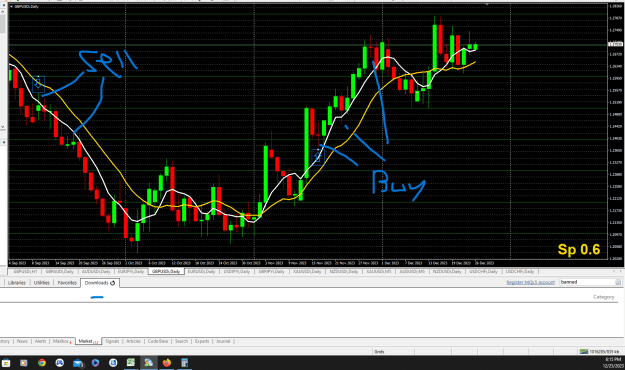Open the Alerts terminal tab
Viewport: 625px width, 370px height.
pyautogui.click(x=40, y=341)
